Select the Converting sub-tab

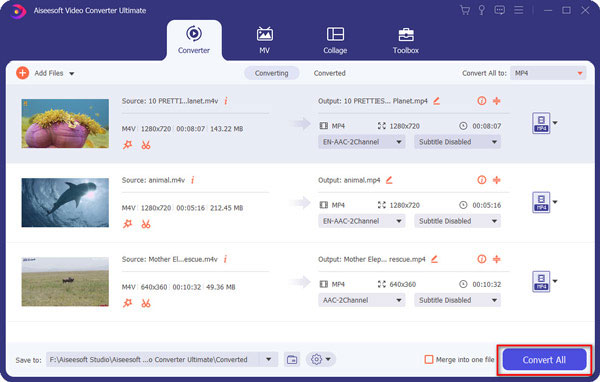tap(272, 73)
